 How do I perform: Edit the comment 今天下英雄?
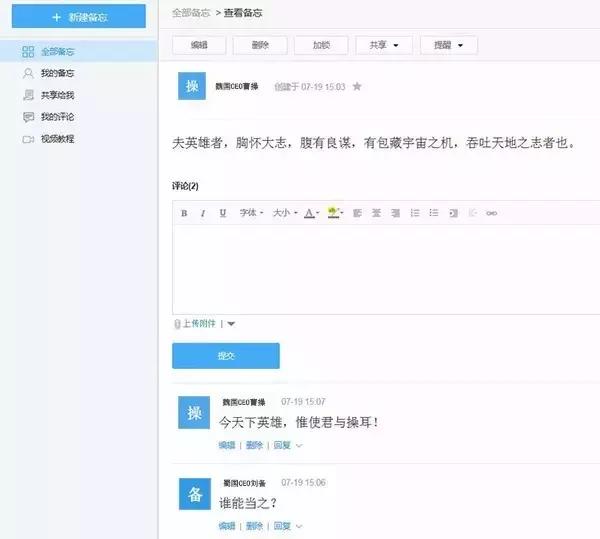pos(227,445)
